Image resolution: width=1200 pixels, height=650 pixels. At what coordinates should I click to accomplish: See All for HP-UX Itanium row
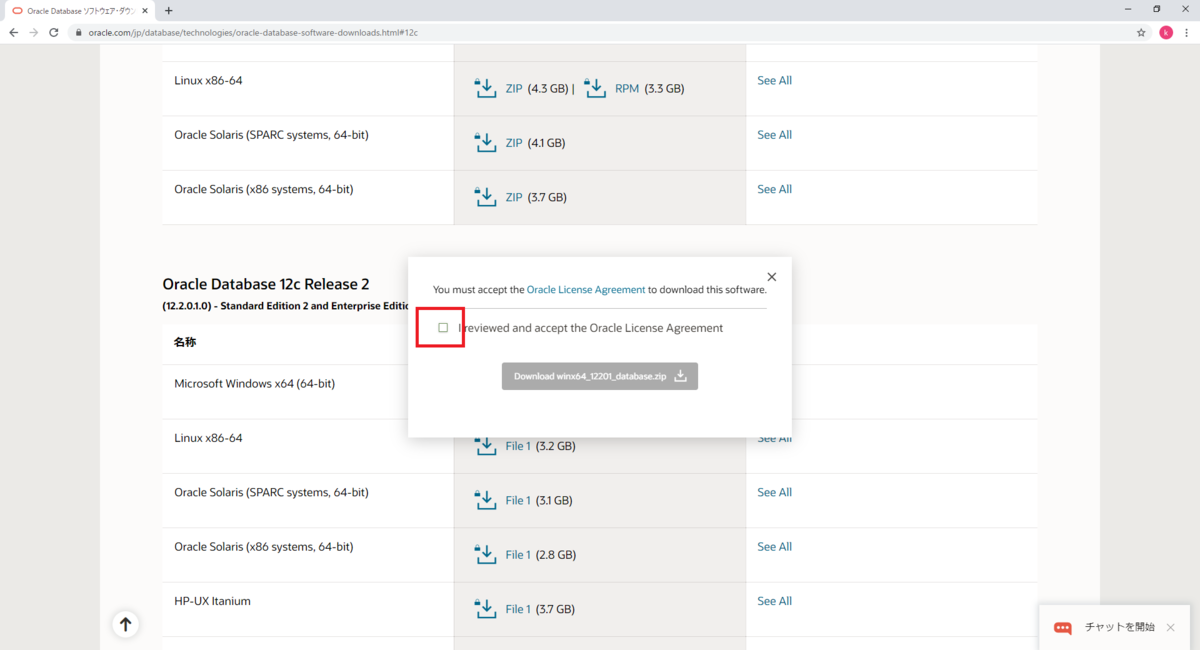click(x=774, y=601)
